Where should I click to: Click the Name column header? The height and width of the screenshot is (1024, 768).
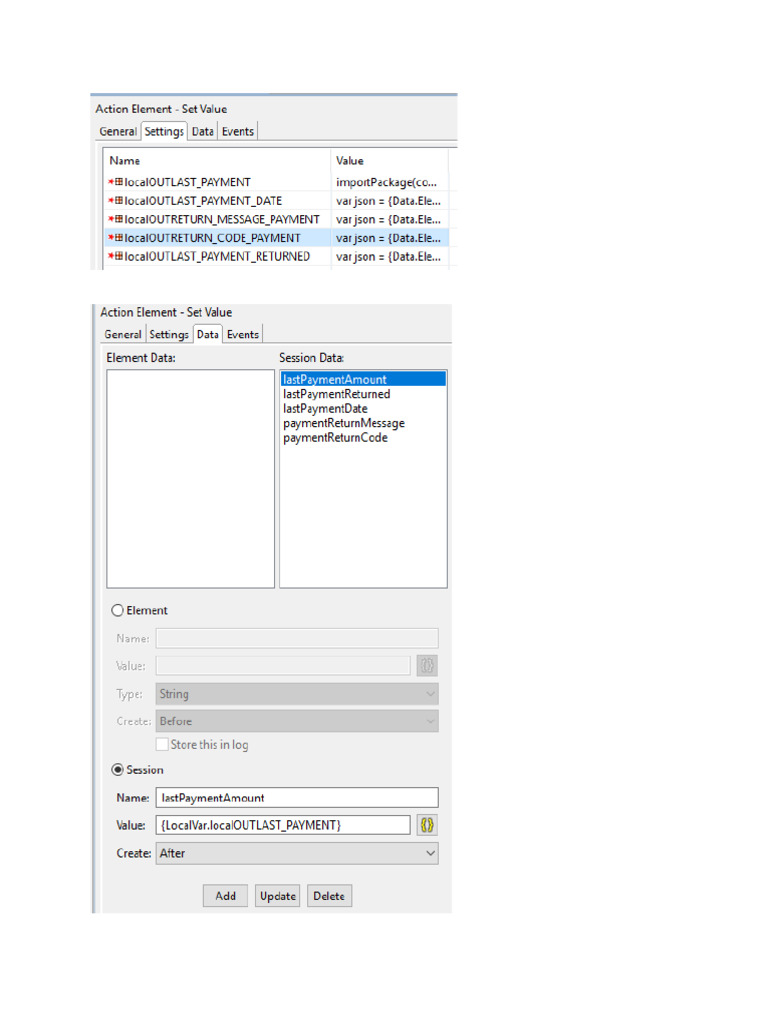pos(217,161)
